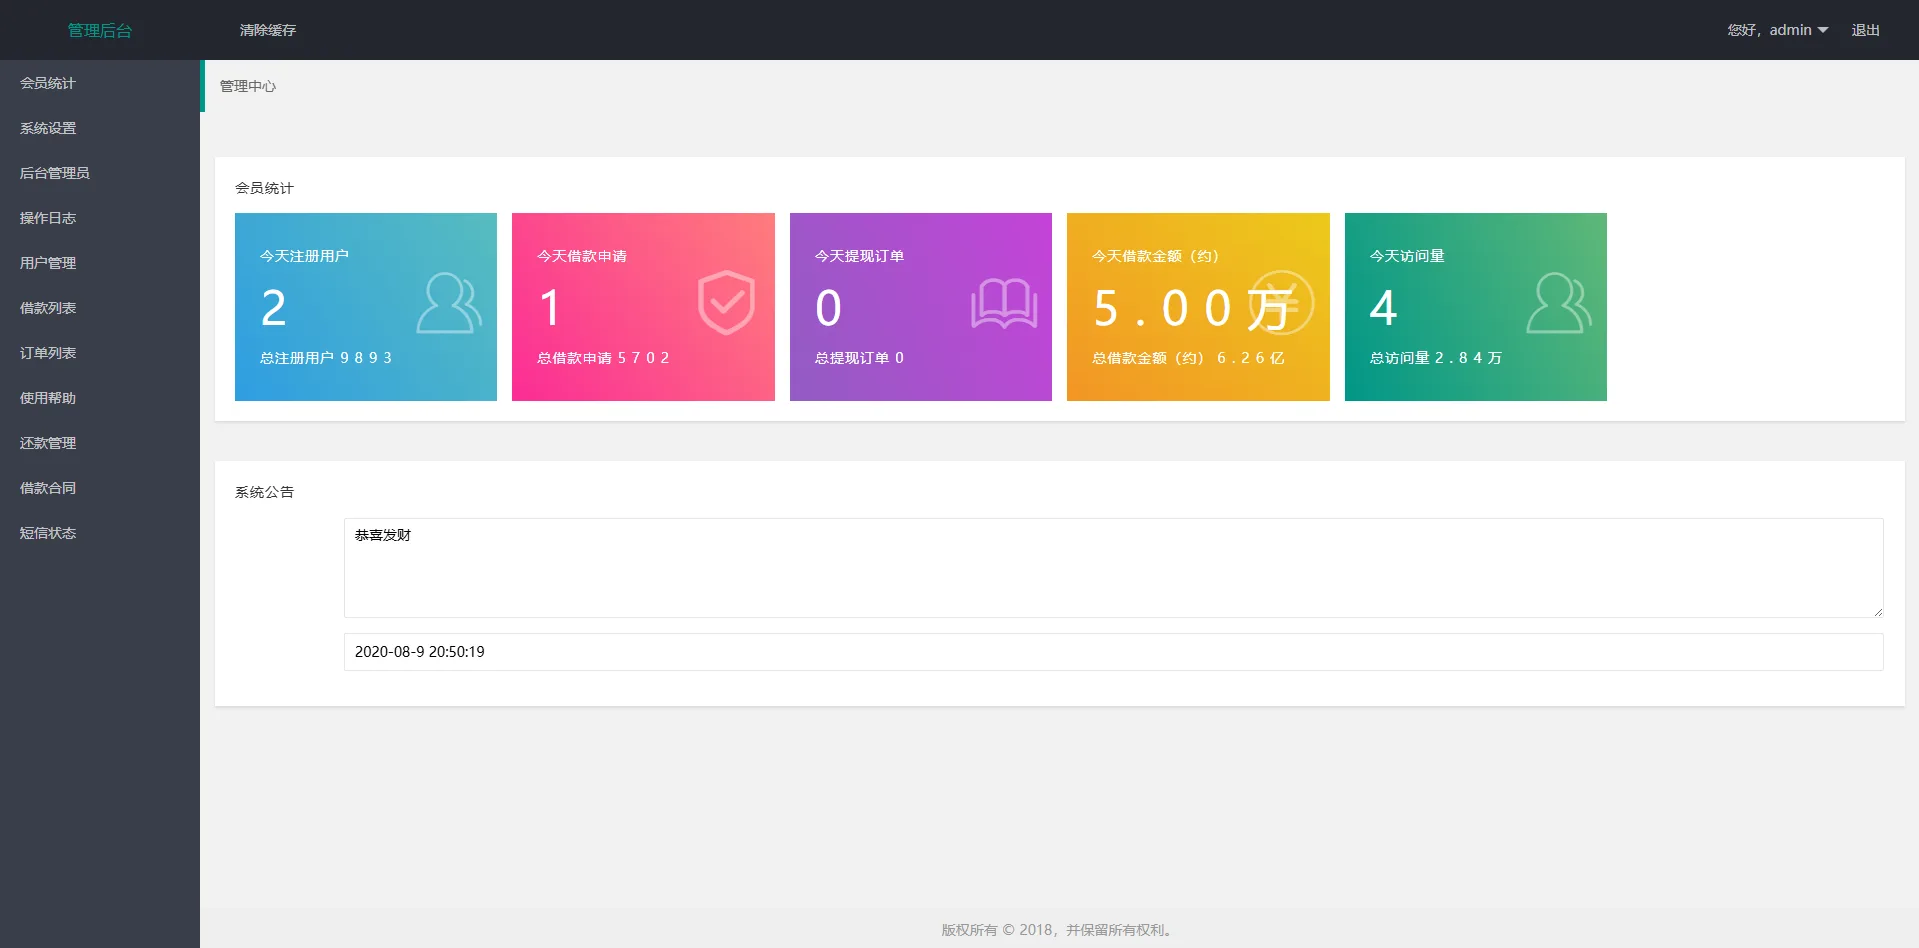Click the user icon in today's registered users card
1919x948 pixels.
click(449, 303)
